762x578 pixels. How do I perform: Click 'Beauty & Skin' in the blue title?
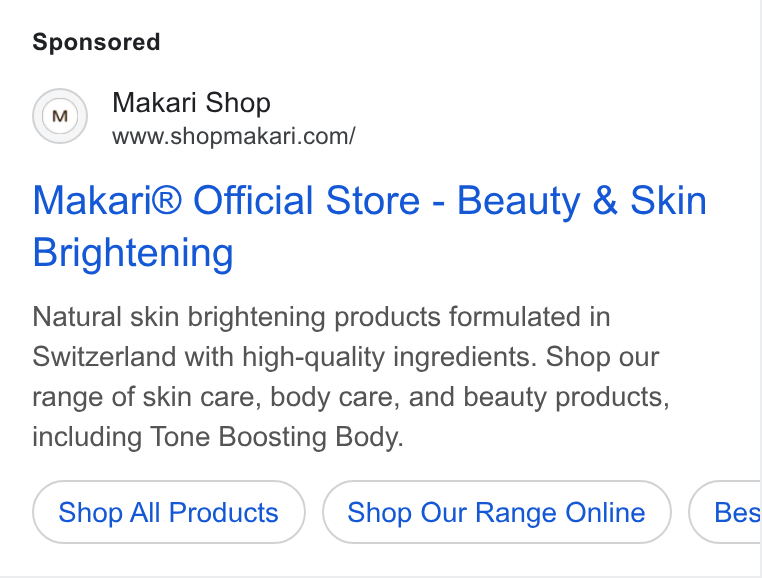click(582, 200)
